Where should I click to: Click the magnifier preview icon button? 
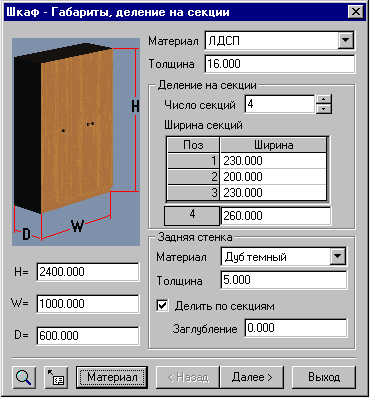point(24,377)
